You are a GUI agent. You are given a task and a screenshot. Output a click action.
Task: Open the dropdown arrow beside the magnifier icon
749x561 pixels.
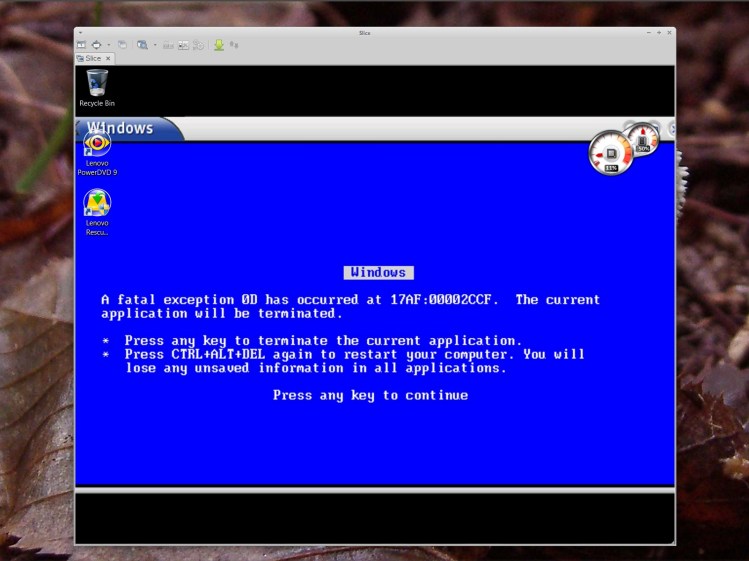click(x=155, y=45)
